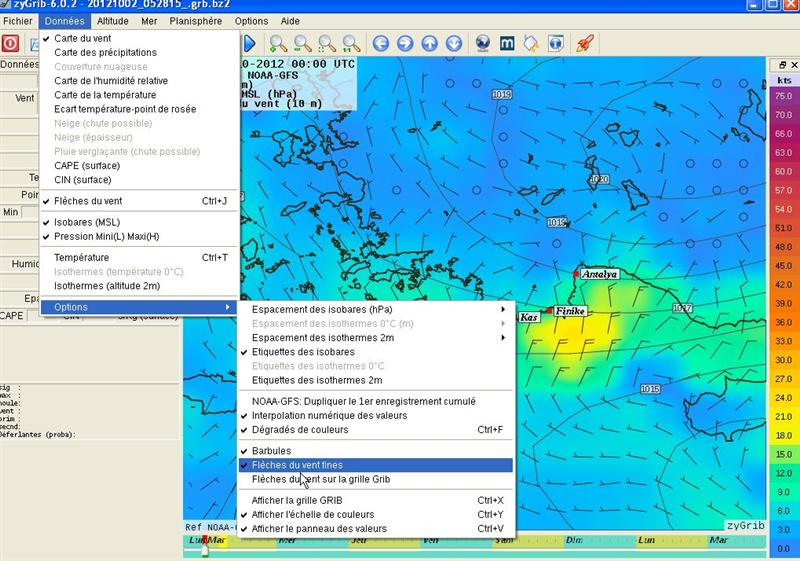This screenshot has height=561, width=800.
Task: Choose NOAA-GFS: Dupliquer le 1er enregistrement
Action: pos(376,401)
